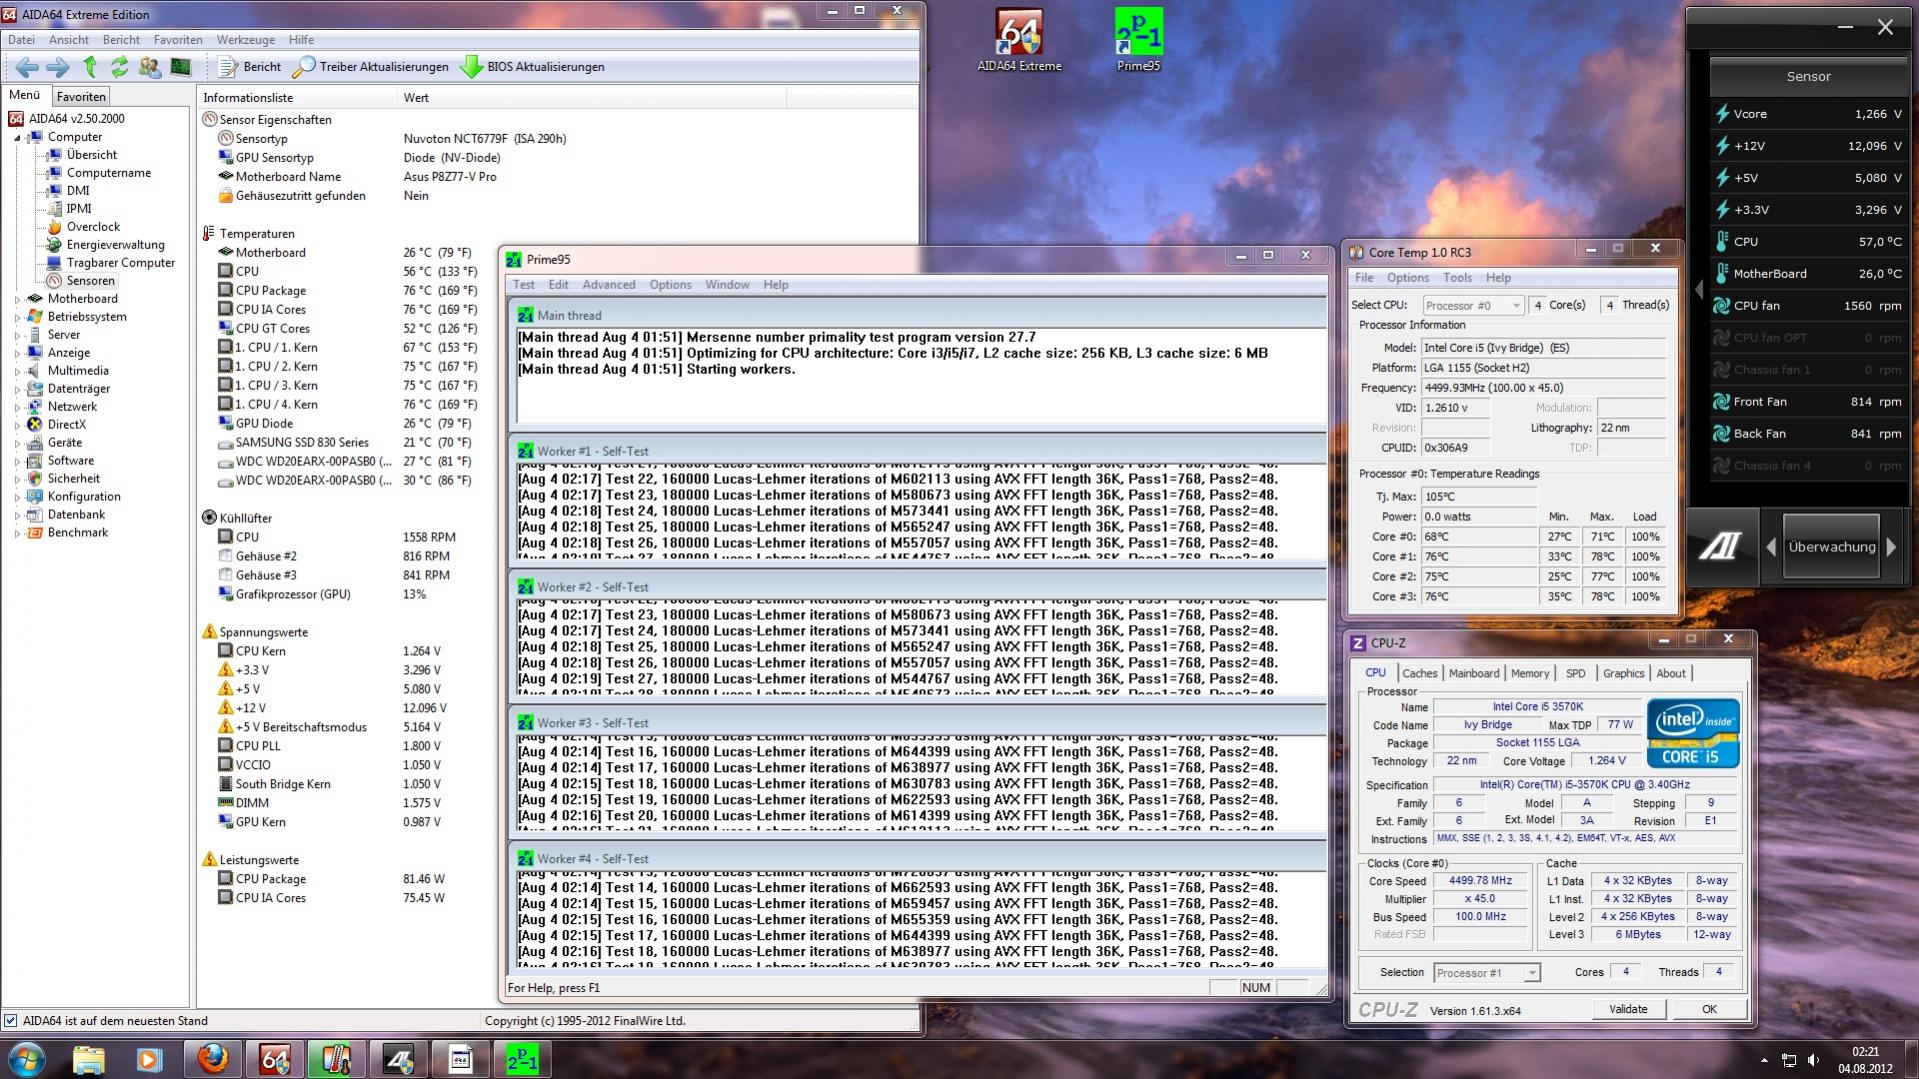Image resolution: width=1919 pixels, height=1079 pixels.
Task: Open Windows Media Player from the taskbar
Action: pos(150,1059)
